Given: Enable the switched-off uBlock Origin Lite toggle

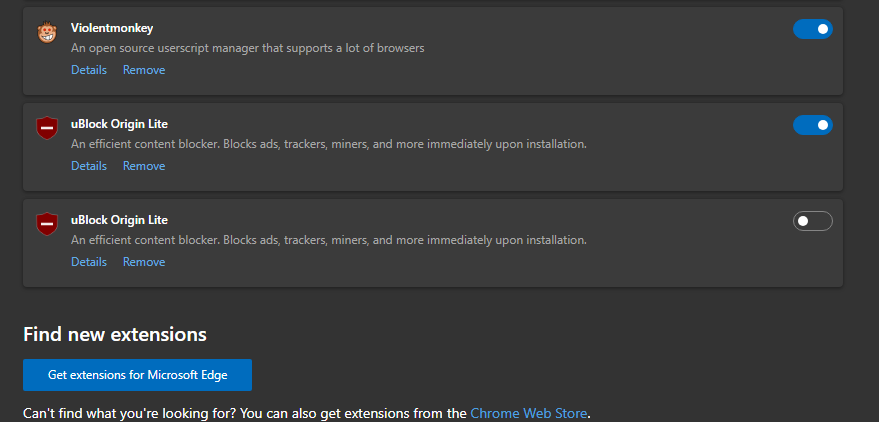Looking at the screenshot, I should (x=812, y=221).
